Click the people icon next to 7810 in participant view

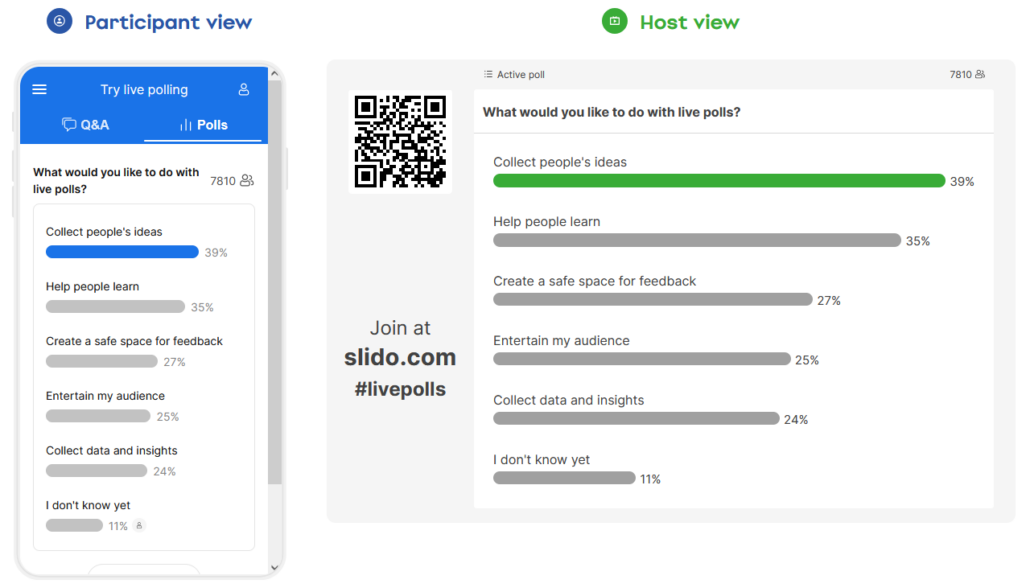247,181
